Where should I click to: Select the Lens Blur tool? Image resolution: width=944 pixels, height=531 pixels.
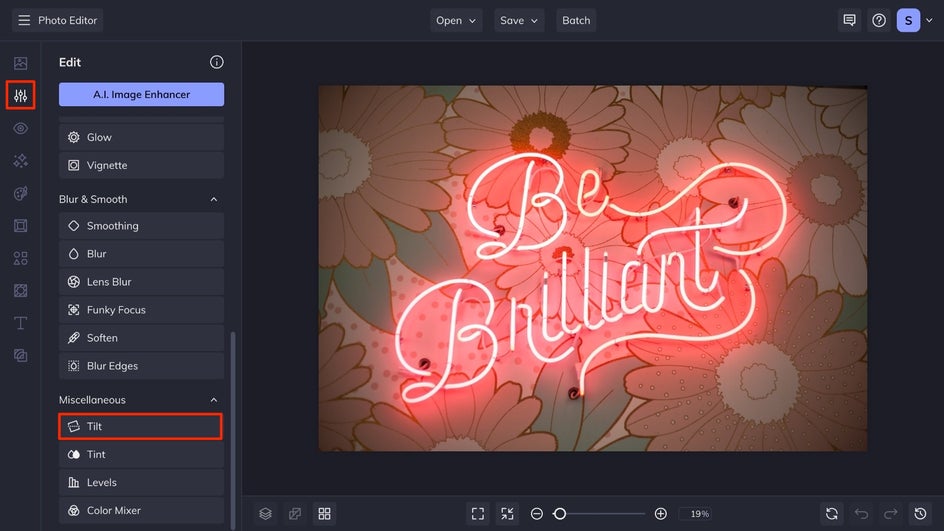(x=141, y=282)
